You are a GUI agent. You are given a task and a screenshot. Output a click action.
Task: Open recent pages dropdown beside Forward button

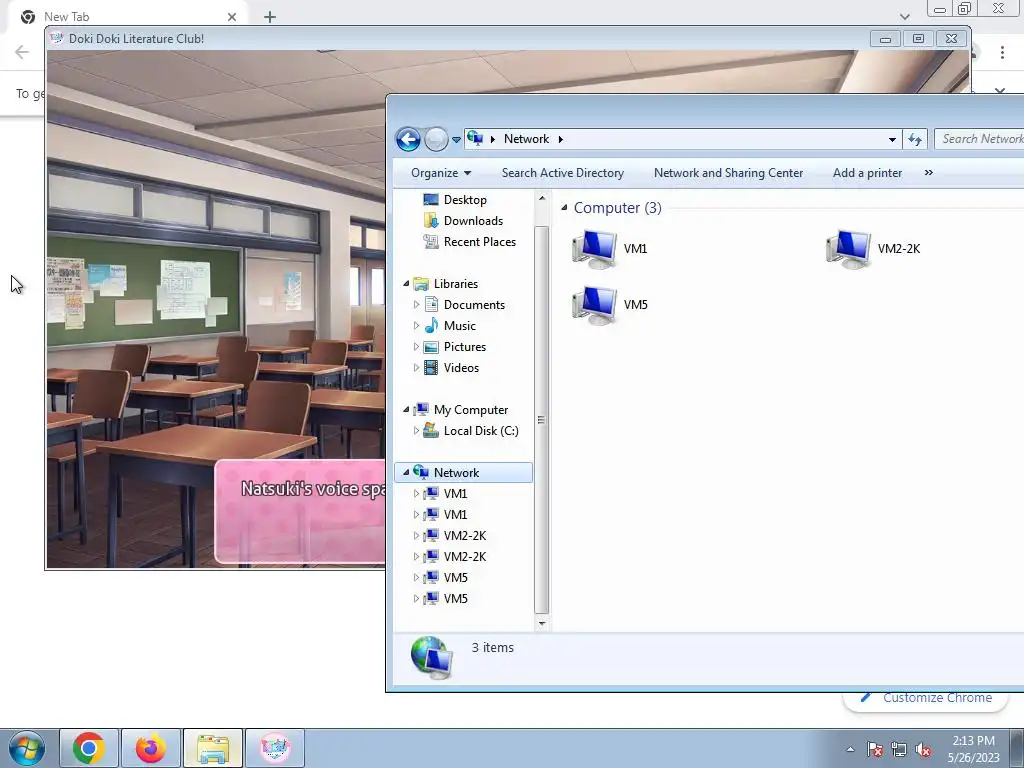pos(456,140)
